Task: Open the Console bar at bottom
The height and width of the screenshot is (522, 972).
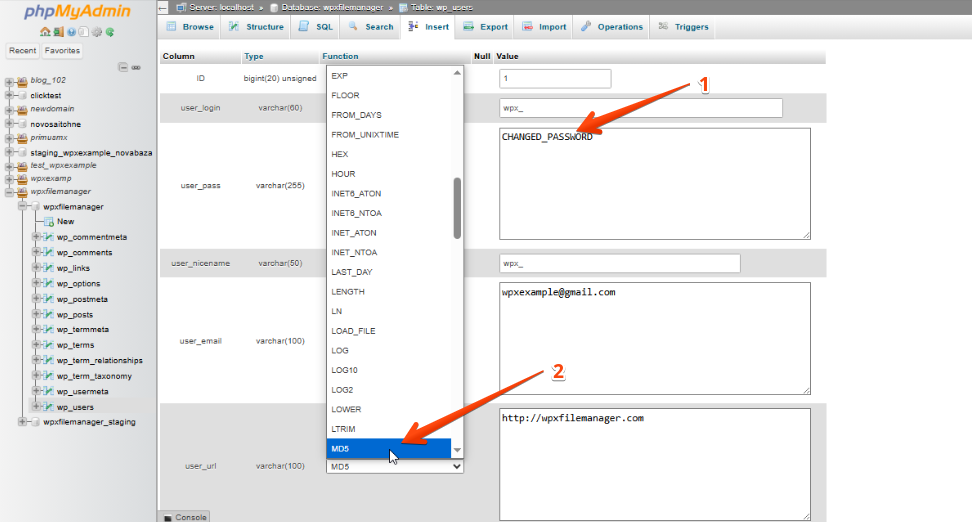Action: coord(185,517)
